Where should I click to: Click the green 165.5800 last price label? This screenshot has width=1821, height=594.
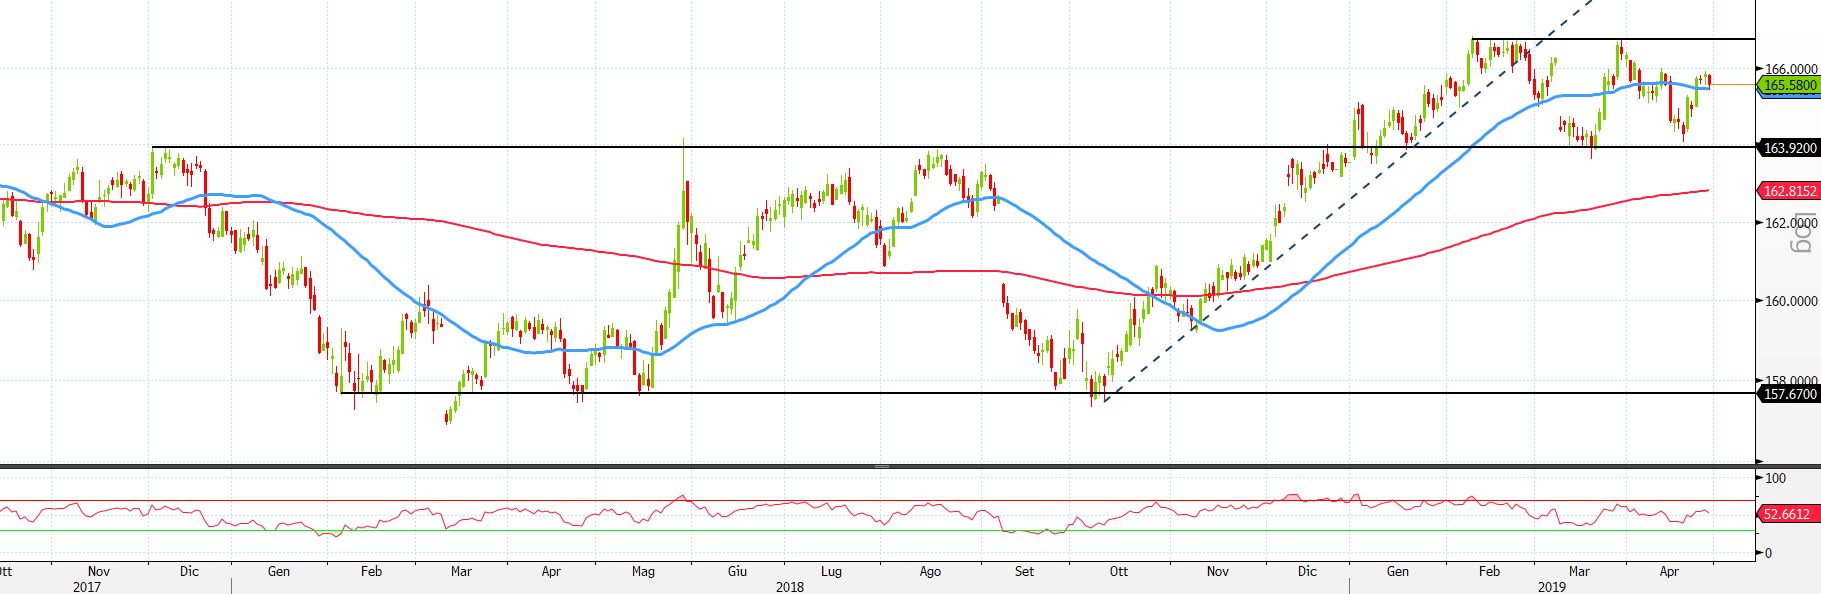tap(1790, 86)
